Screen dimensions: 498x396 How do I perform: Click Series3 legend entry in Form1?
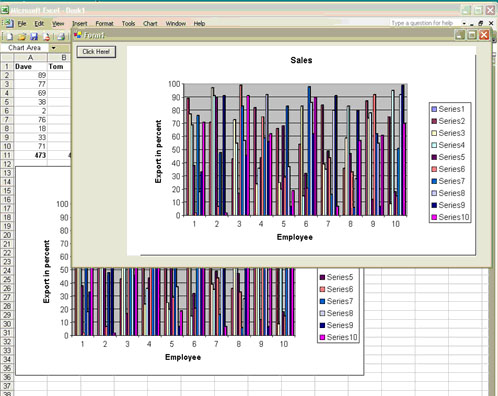[448, 133]
